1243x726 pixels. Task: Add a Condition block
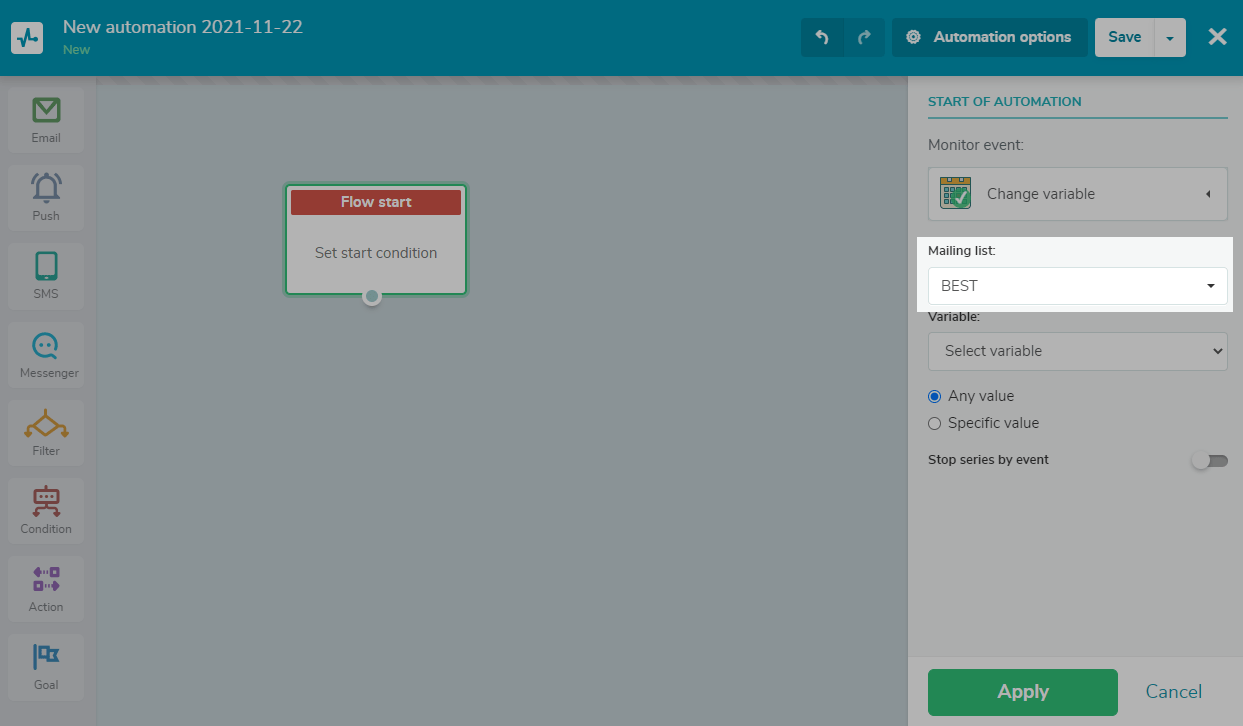[x=46, y=511]
